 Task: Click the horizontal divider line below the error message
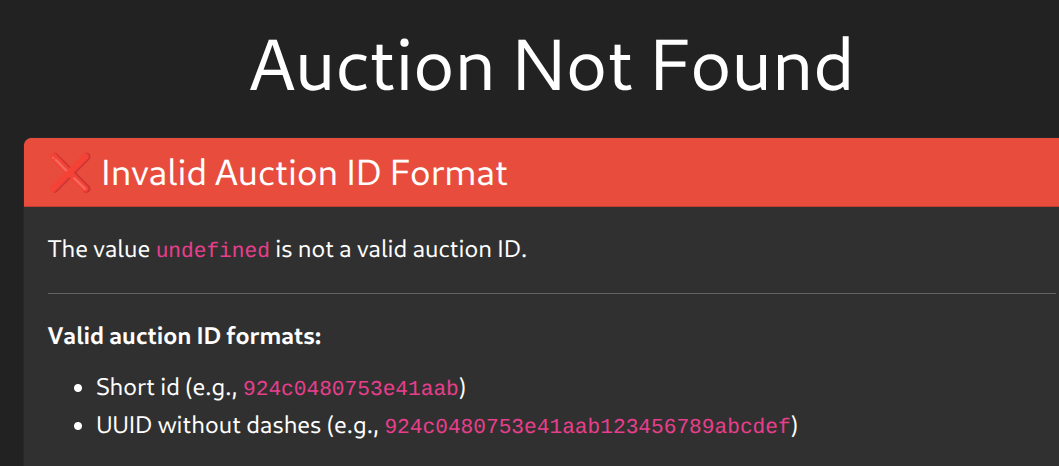(x=550, y=294)
